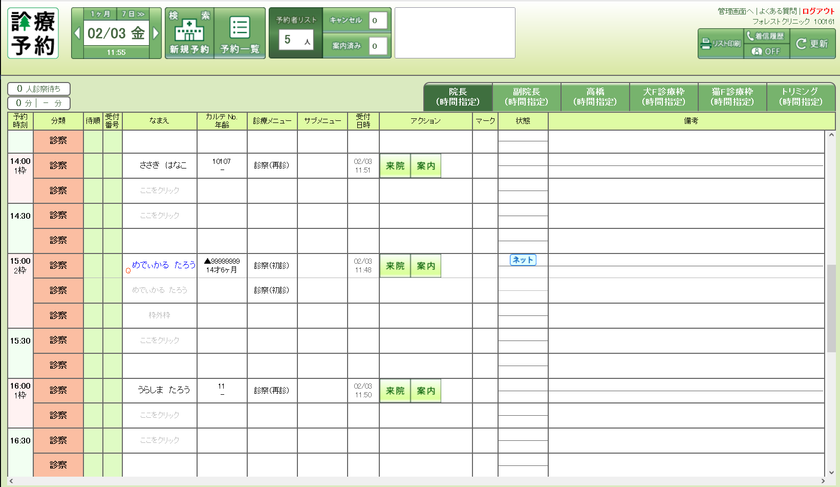Open 新規予約 hospital search icon
Image resolution: width=840 pixels, height=487 pixels.
point(190,33)
